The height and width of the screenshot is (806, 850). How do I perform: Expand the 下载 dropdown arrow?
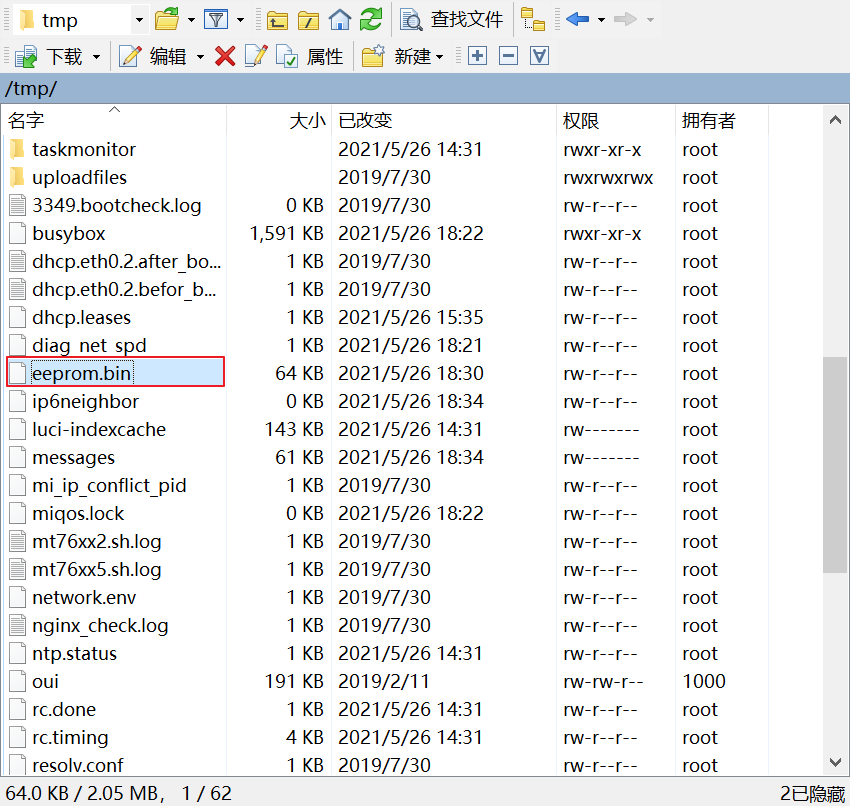click(96, 56)
